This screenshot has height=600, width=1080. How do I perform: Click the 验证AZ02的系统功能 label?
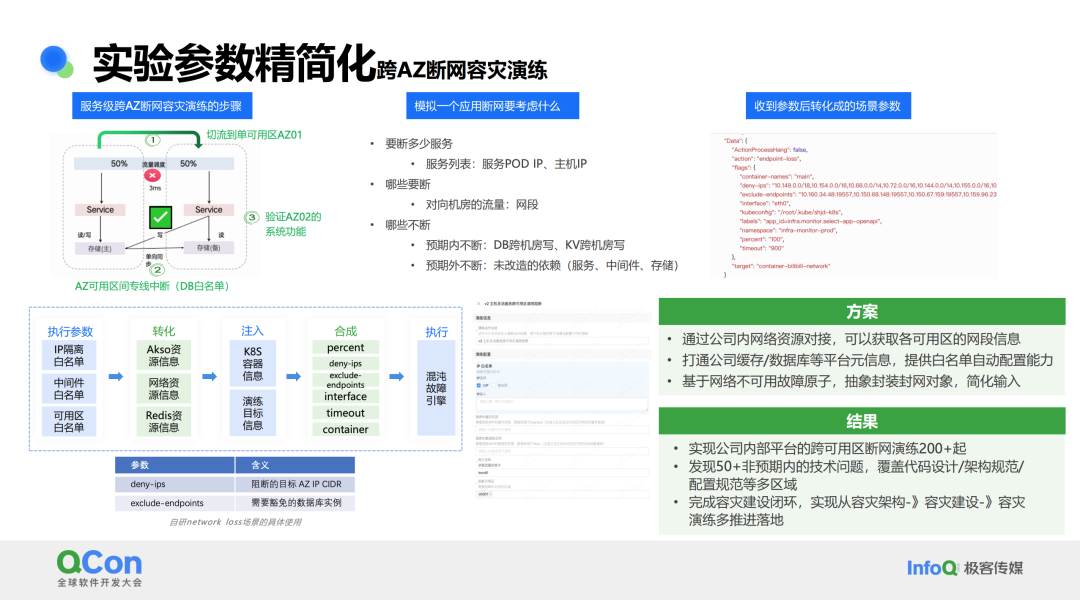pyautogui.click(x=293, y=224)
